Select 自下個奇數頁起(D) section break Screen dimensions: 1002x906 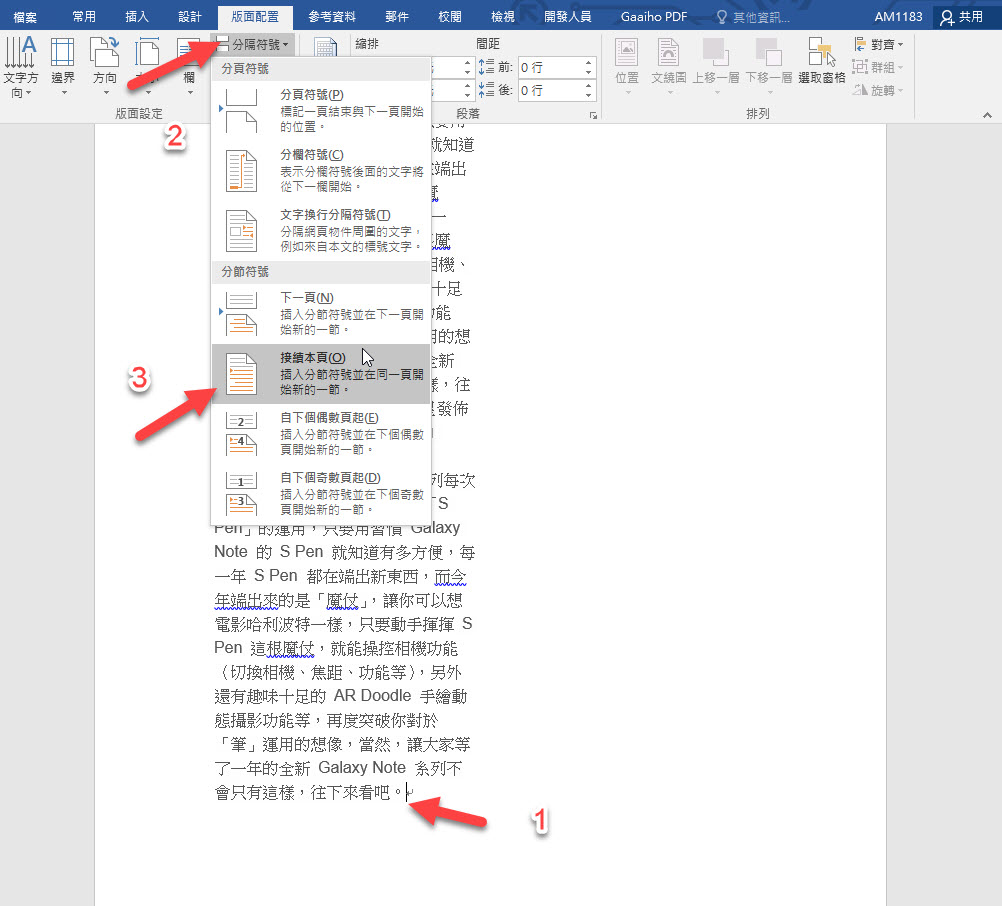321,494
